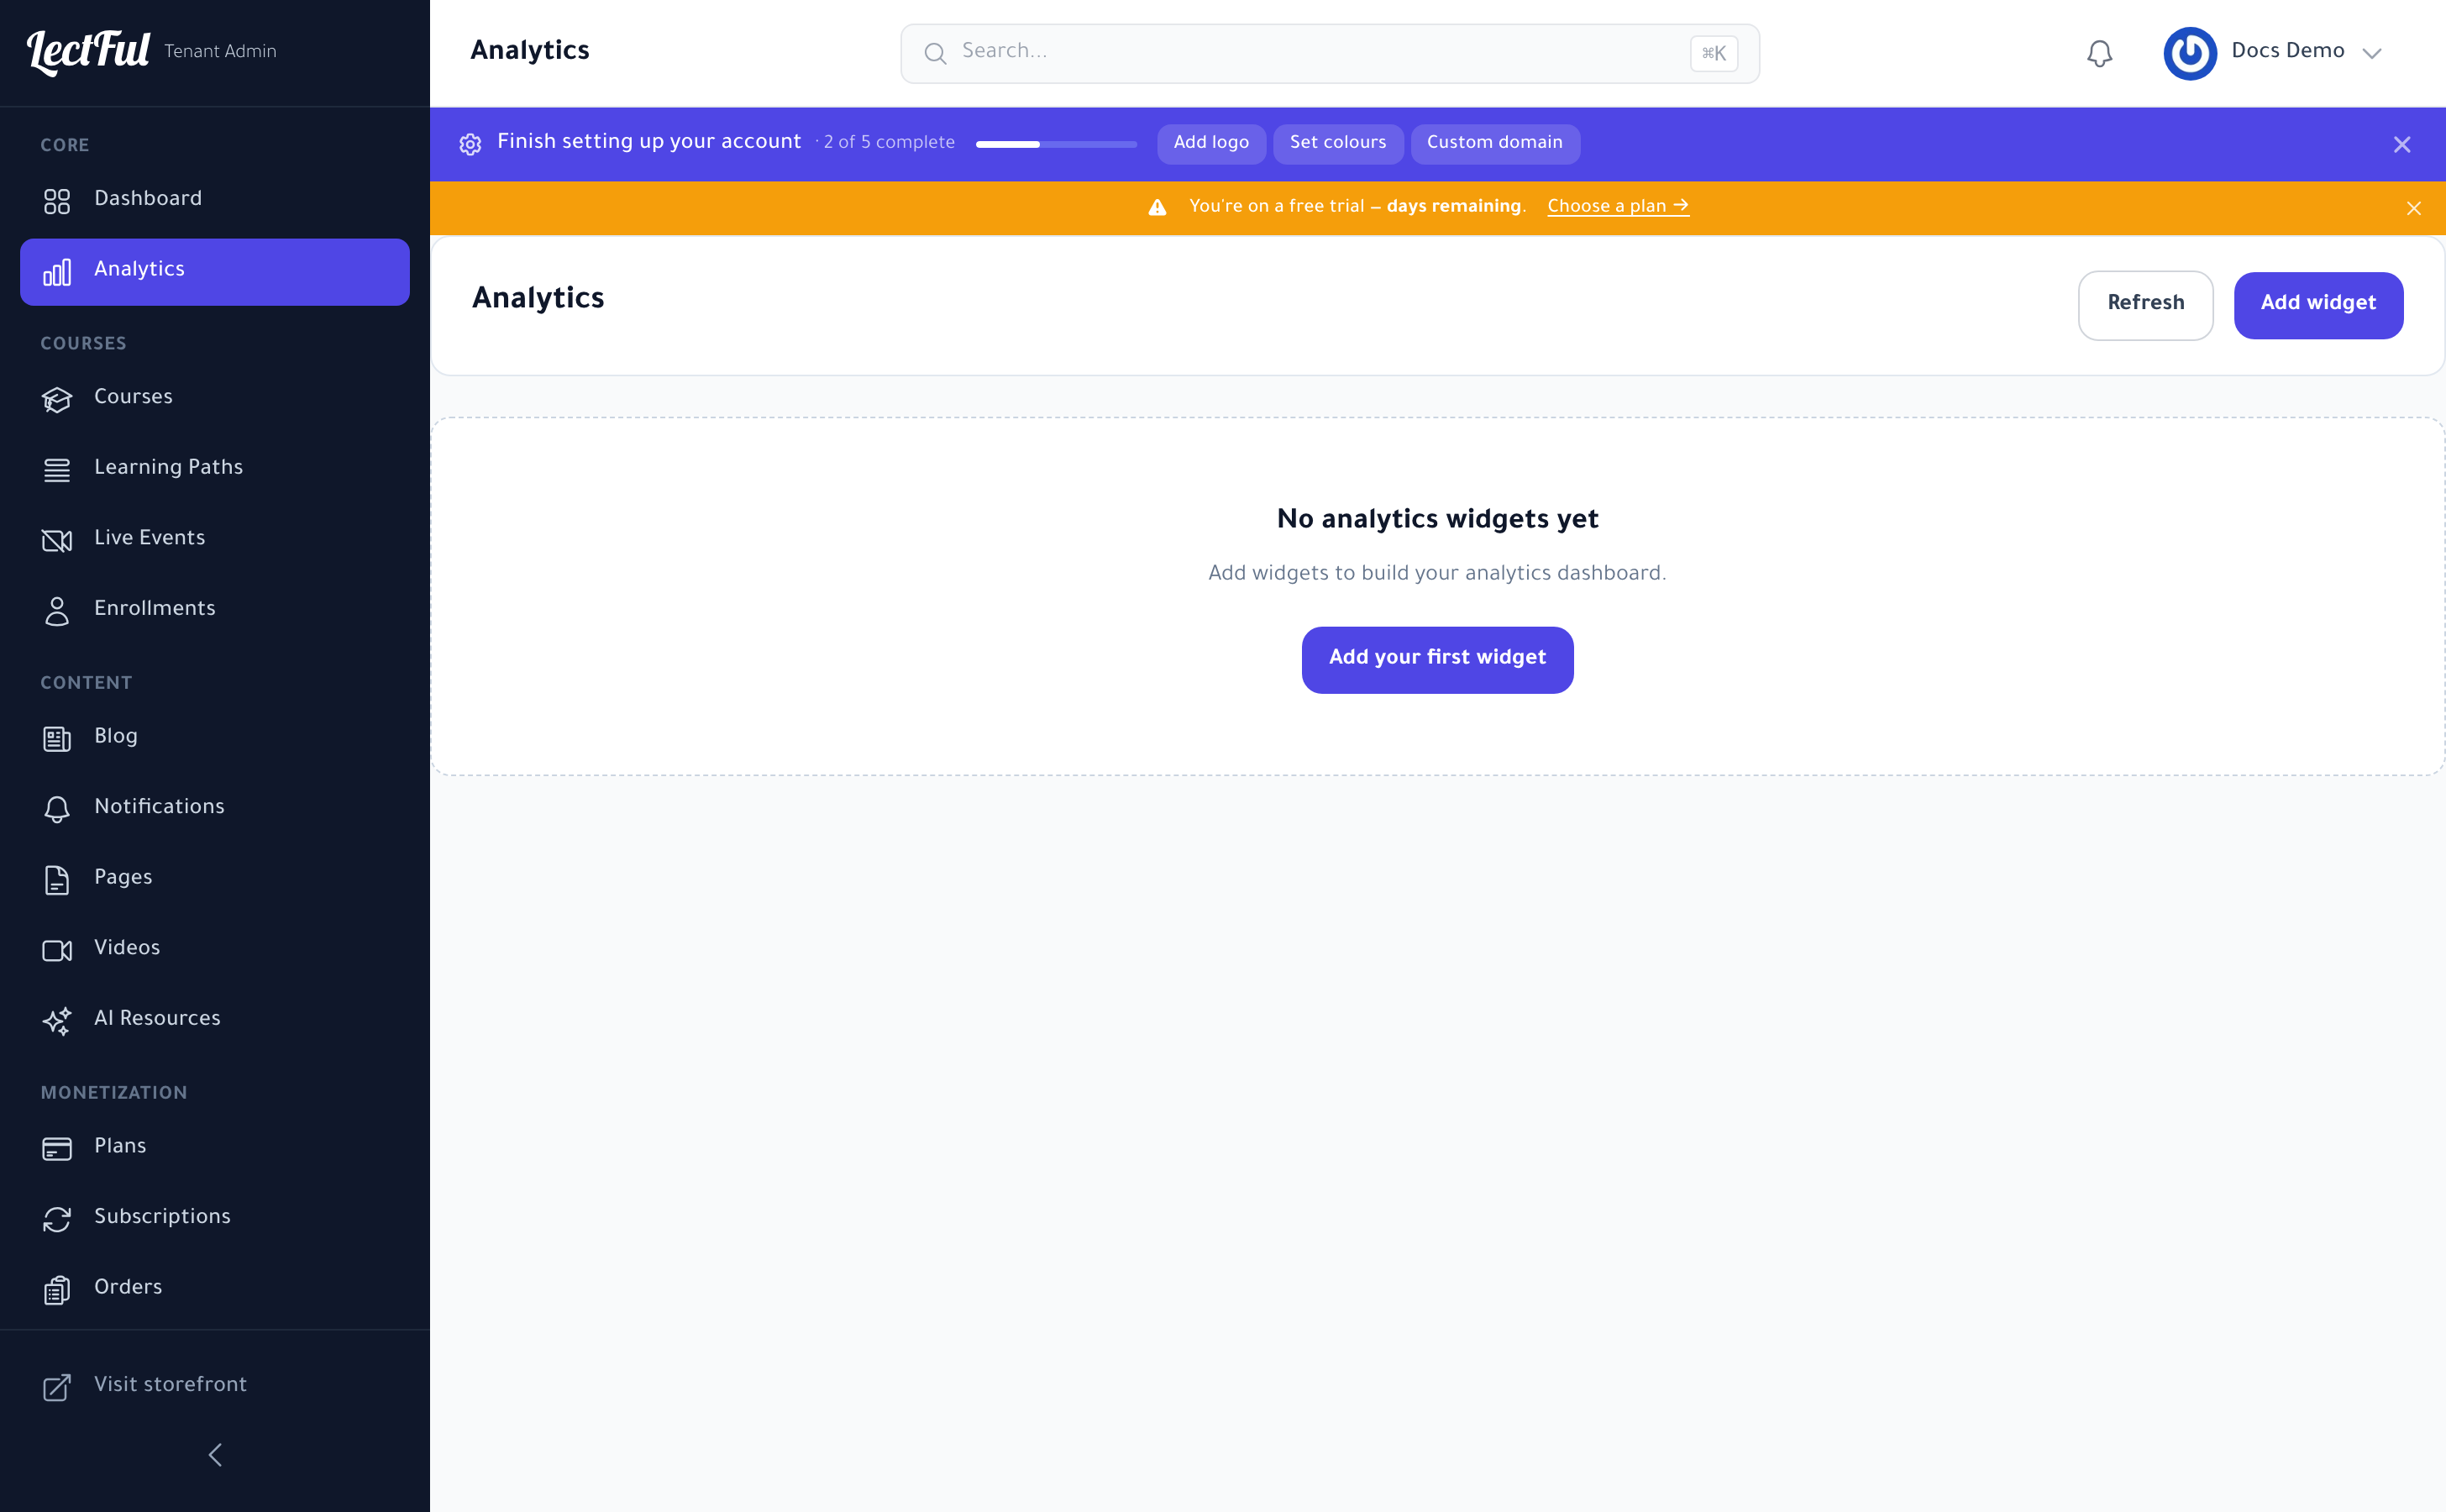Click the Subscriptions refresh icon
2446x1512 pixels.
pos(57,1219)
